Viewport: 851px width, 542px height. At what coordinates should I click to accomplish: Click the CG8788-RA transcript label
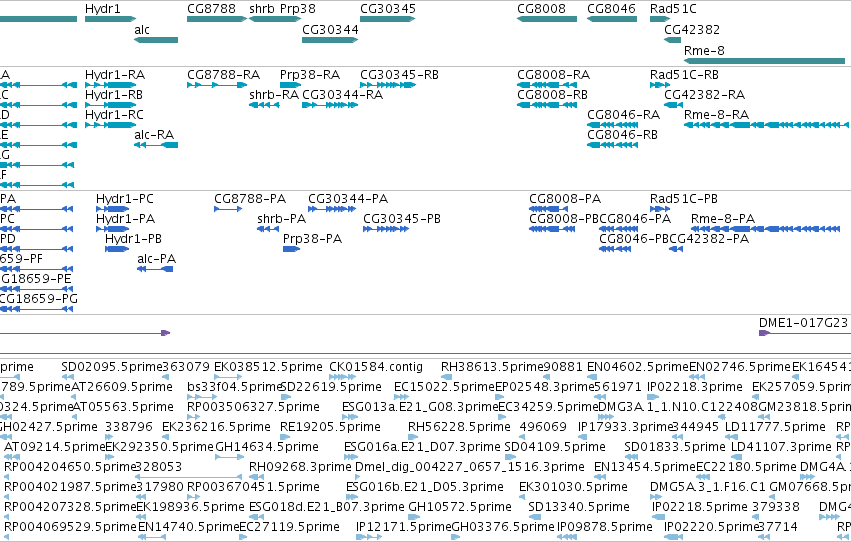(x=224, y=74)
